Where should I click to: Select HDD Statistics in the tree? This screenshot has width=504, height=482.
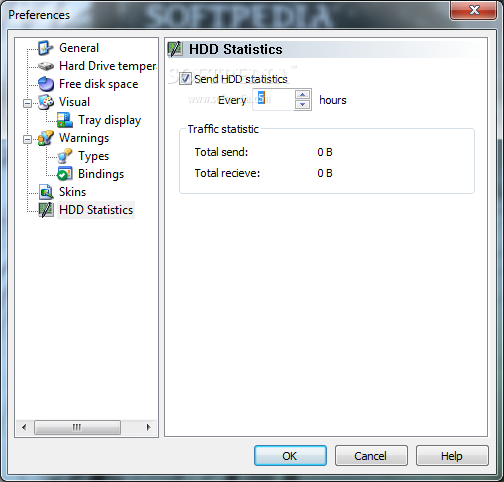coord(96,210)
